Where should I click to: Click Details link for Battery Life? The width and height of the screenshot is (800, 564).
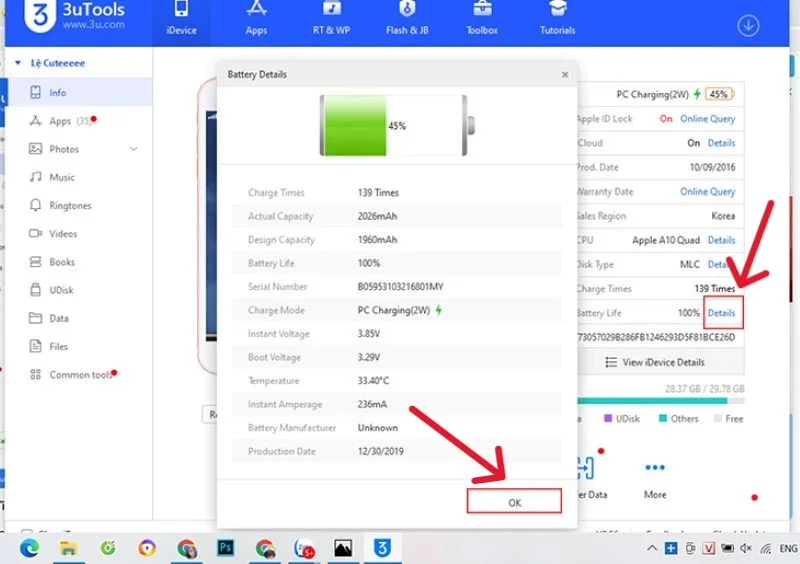721,313
